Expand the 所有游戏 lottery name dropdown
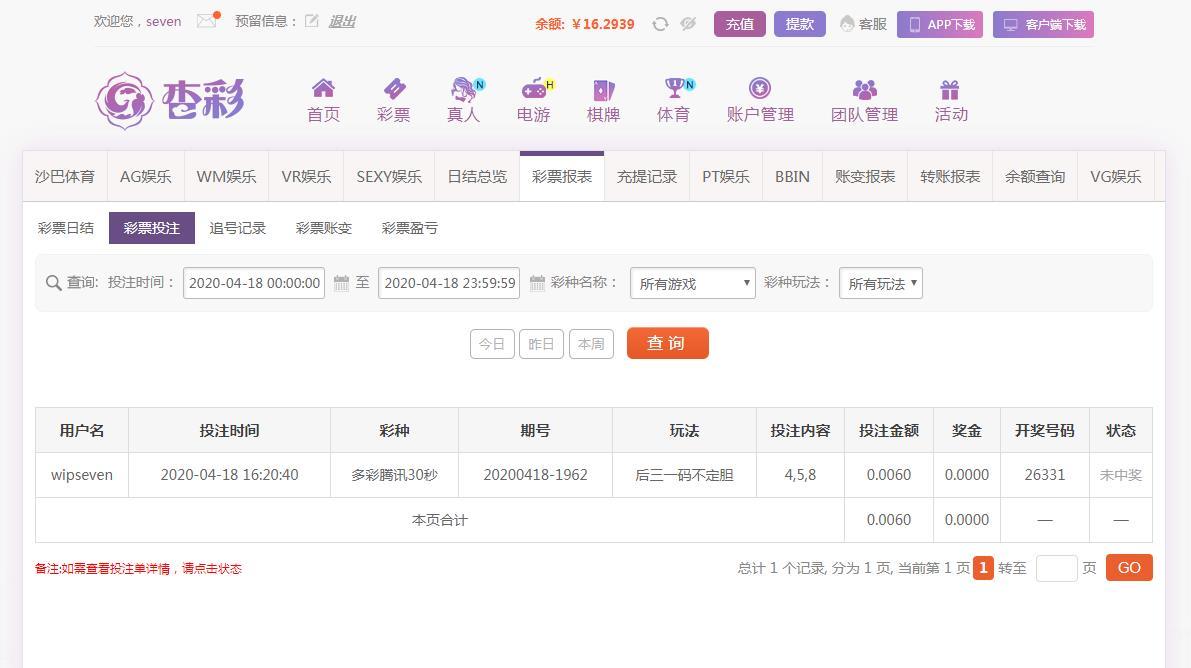The image size is (1191, 668). (693, 283)
